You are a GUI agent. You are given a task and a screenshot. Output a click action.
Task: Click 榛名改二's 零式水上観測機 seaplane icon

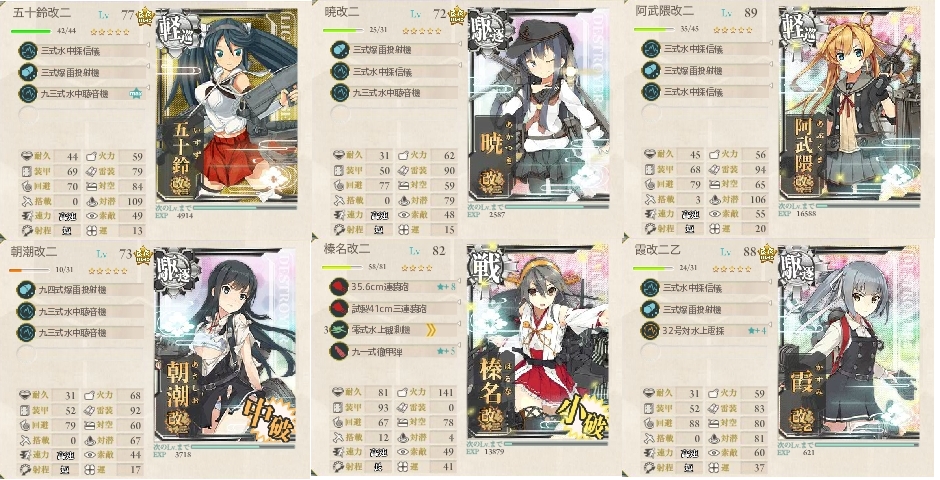[339, 330]
